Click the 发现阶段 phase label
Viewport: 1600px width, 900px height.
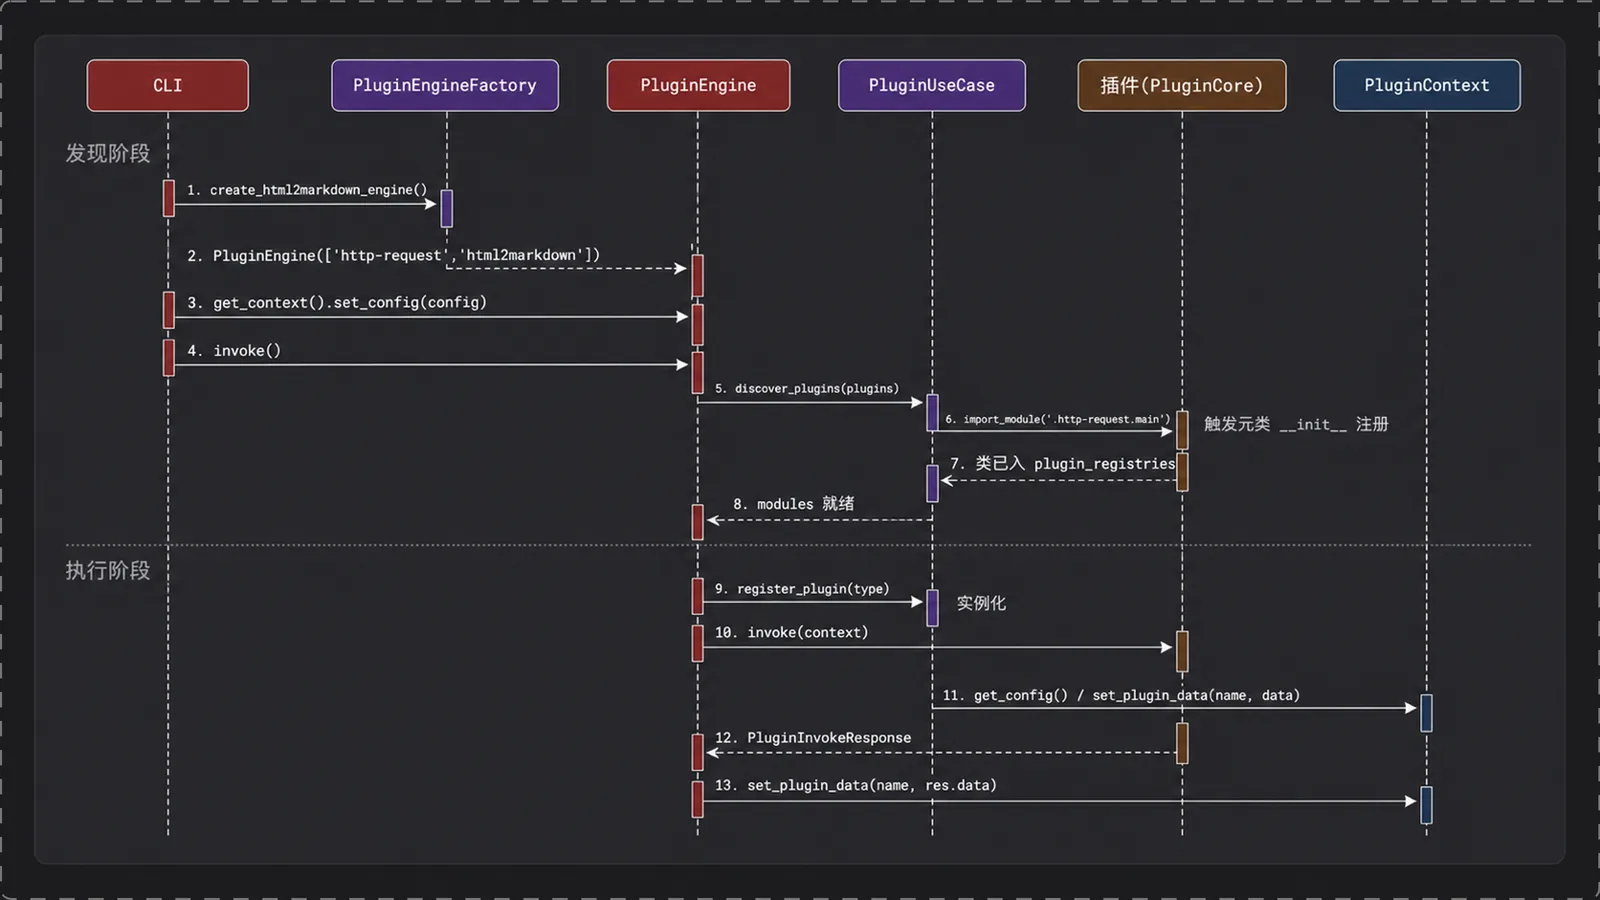tap(108, 153)
